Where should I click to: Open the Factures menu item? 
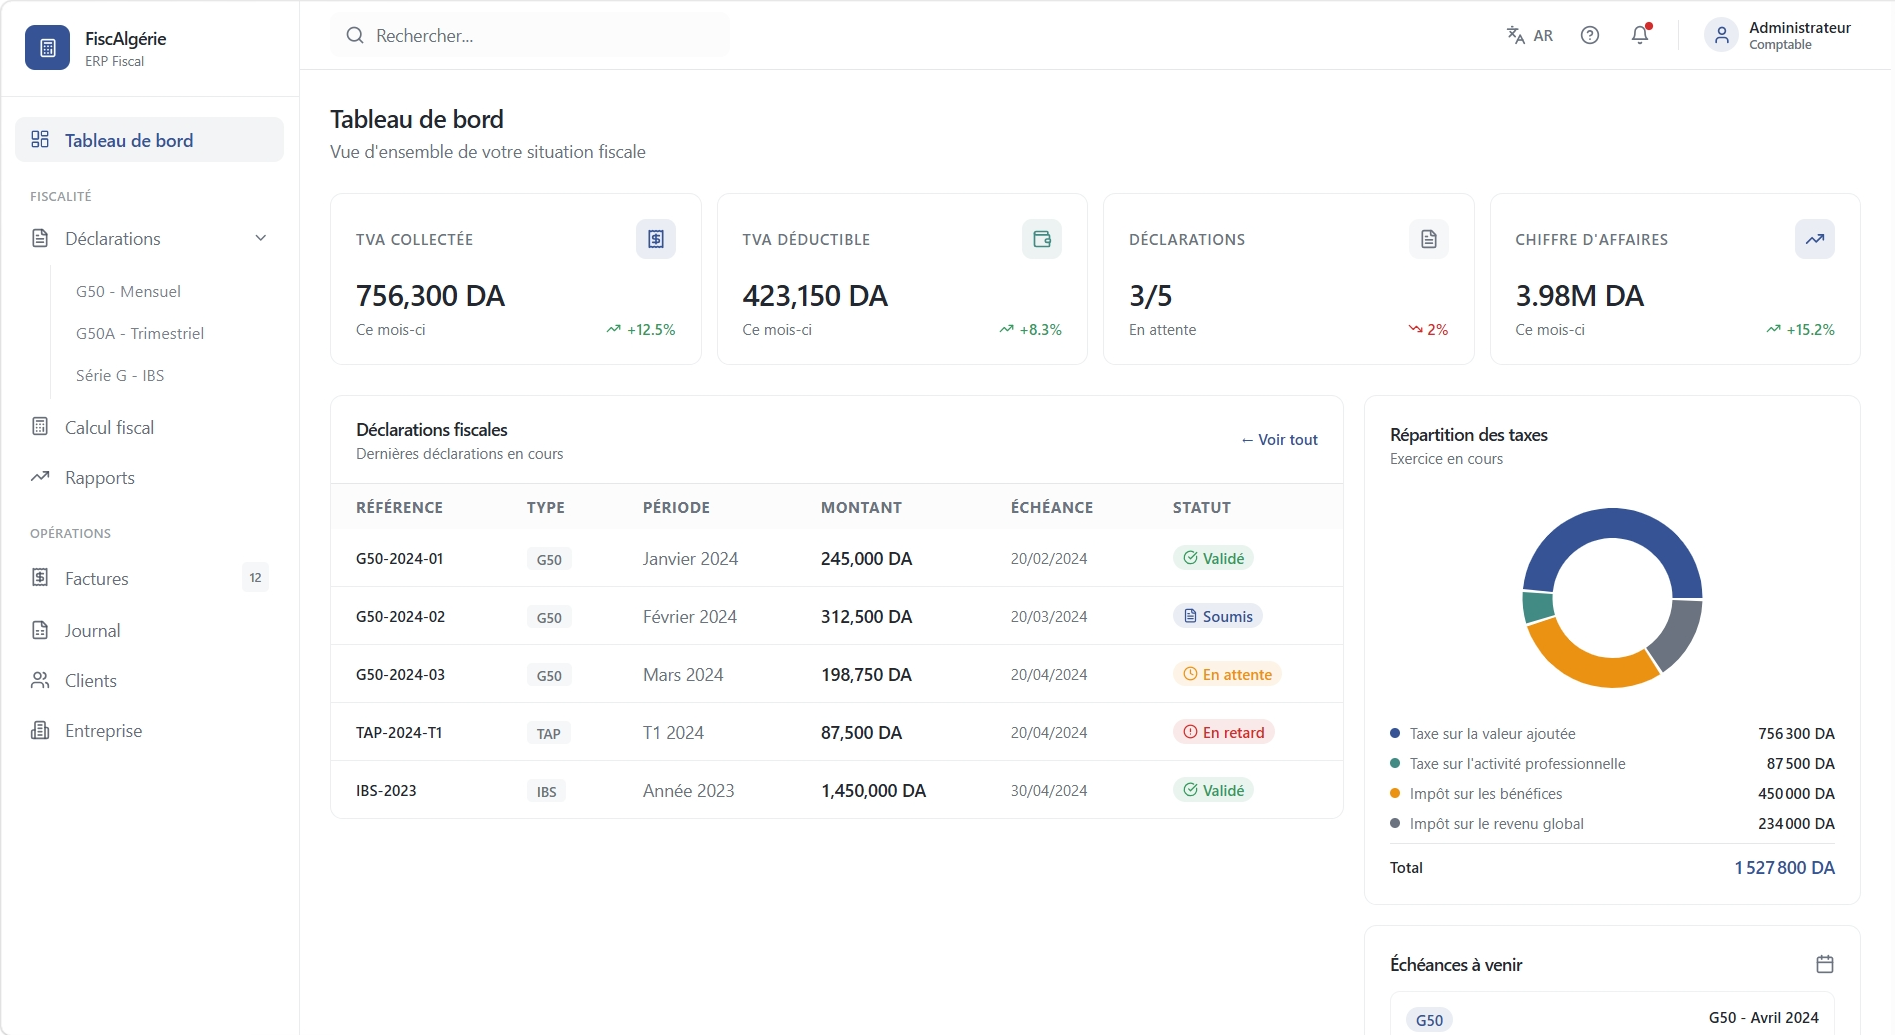pyautogui.click(x=149, y=578)
